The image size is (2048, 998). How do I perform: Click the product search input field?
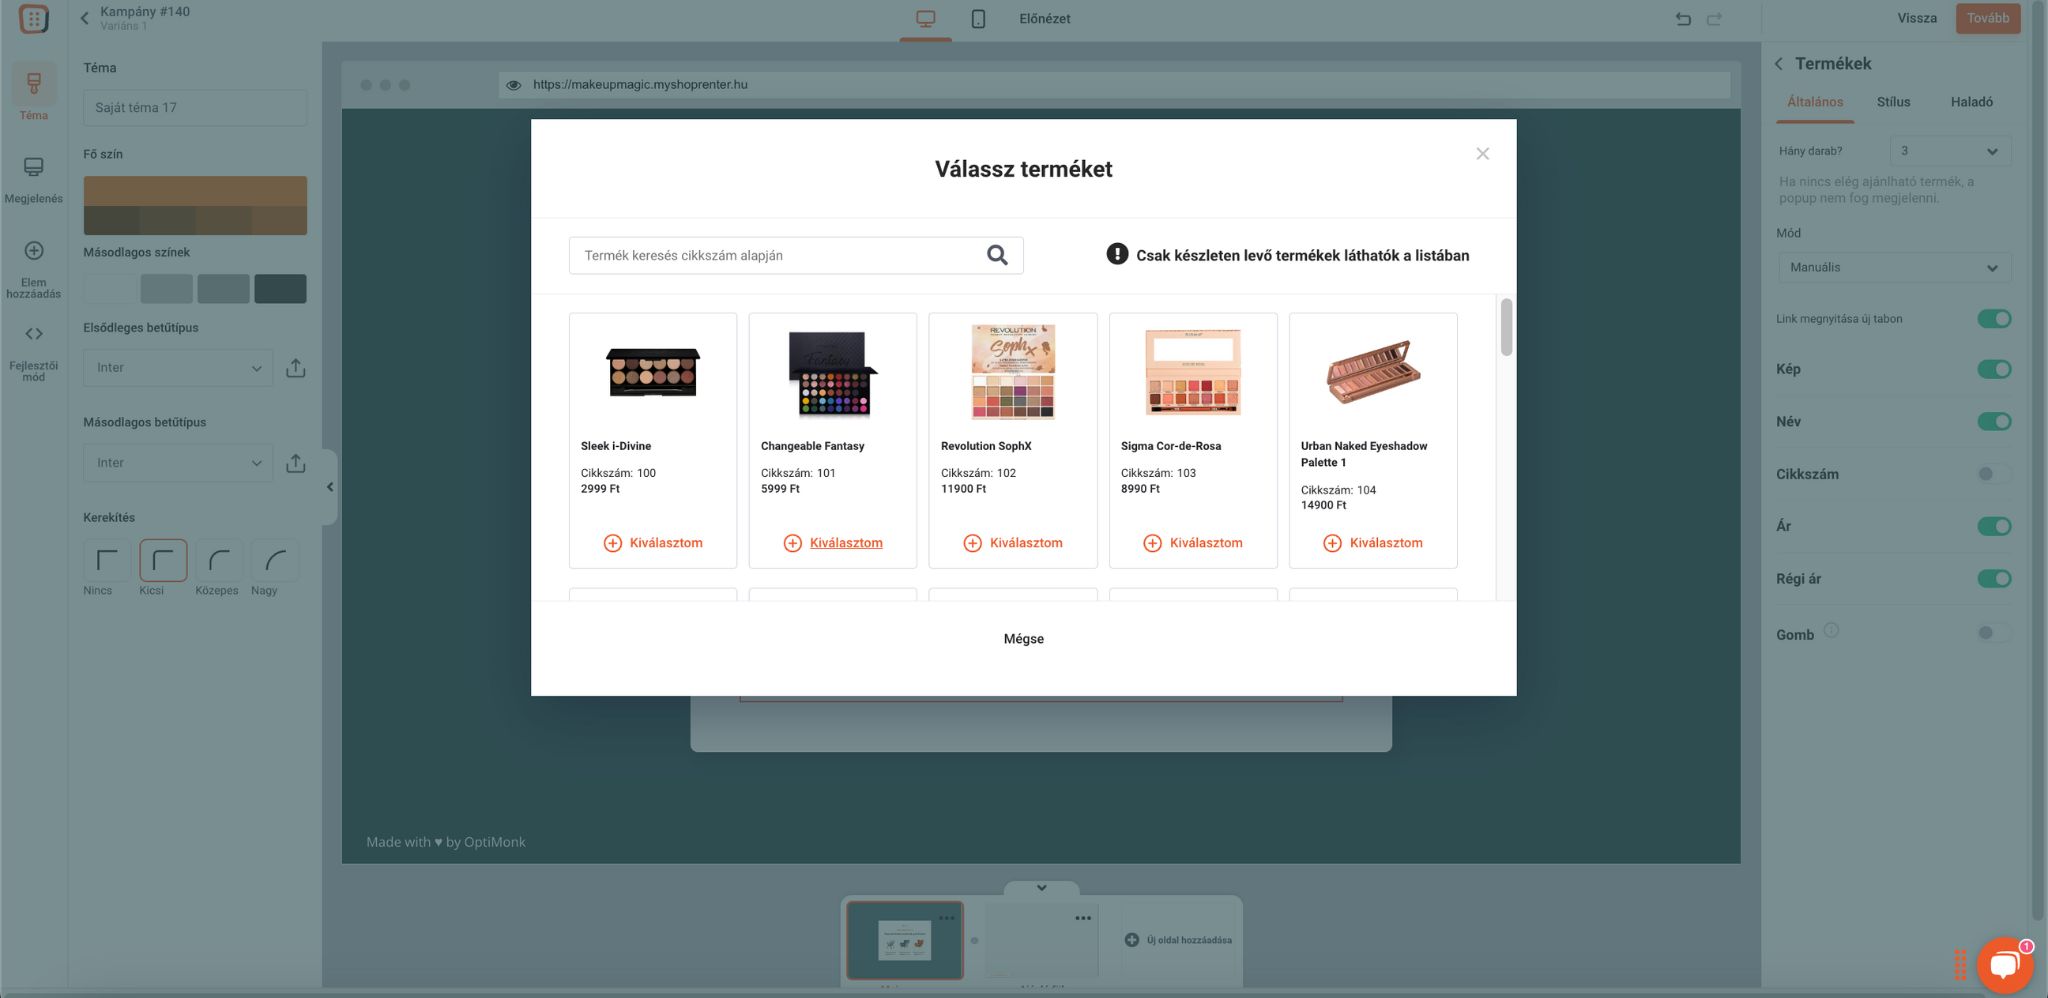point(796,255)
